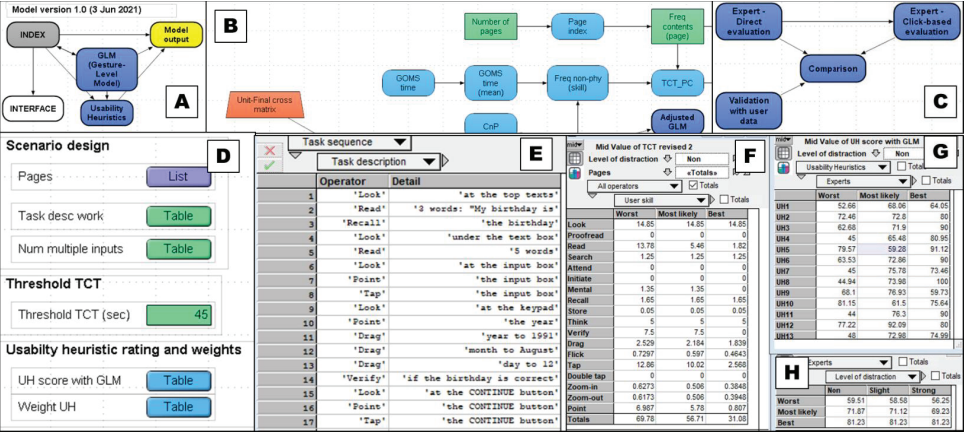Switch TCT result to graph view icon
This screenshot has height=433, width=965.
[x=575, y=172]
